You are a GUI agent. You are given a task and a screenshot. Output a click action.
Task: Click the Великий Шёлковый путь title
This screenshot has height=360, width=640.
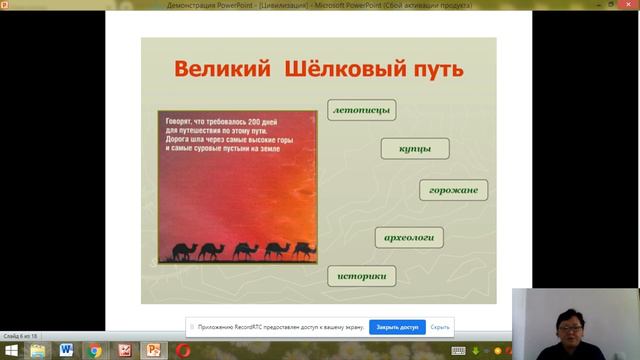coord(319,69)
